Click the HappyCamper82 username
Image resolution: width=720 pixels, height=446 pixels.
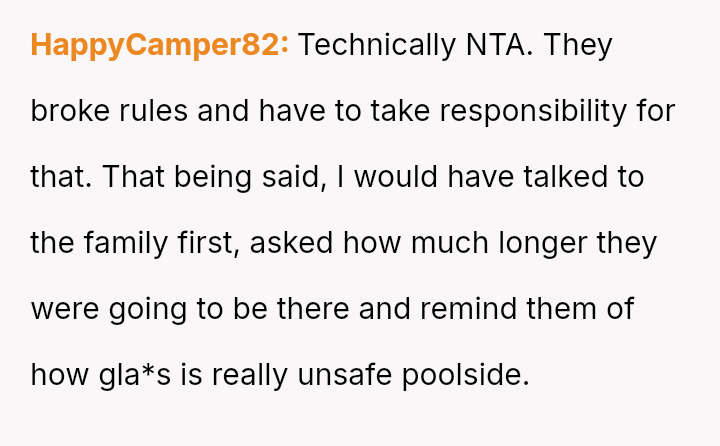(160, 46)
